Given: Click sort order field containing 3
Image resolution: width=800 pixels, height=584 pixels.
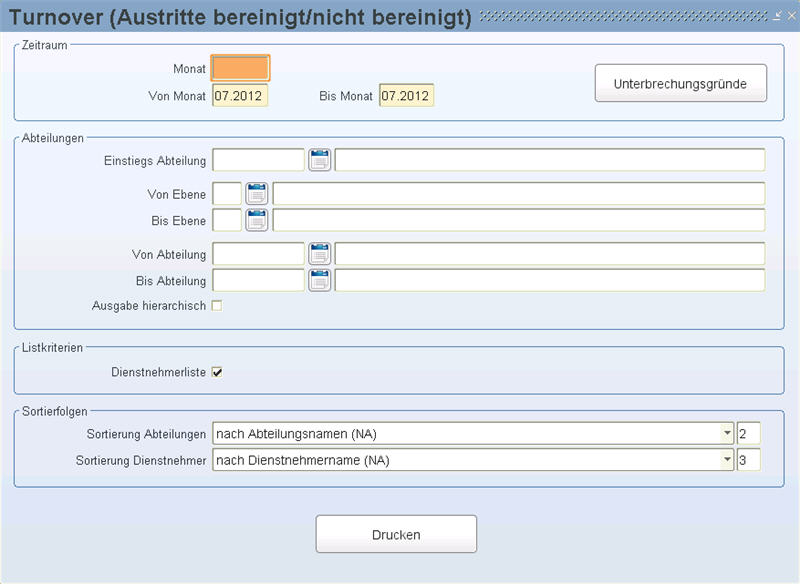Looking at the screenshot, I should pos(748,460).
